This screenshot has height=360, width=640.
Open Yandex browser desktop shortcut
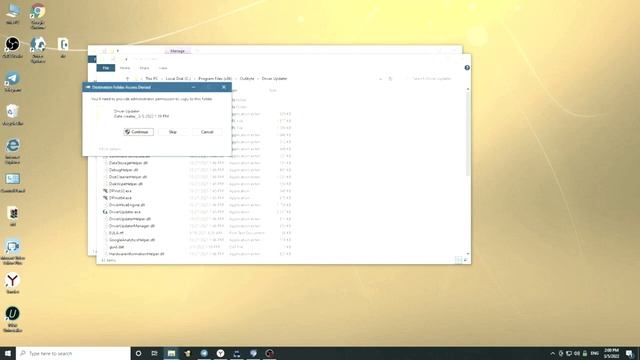[x=13, y=283]
